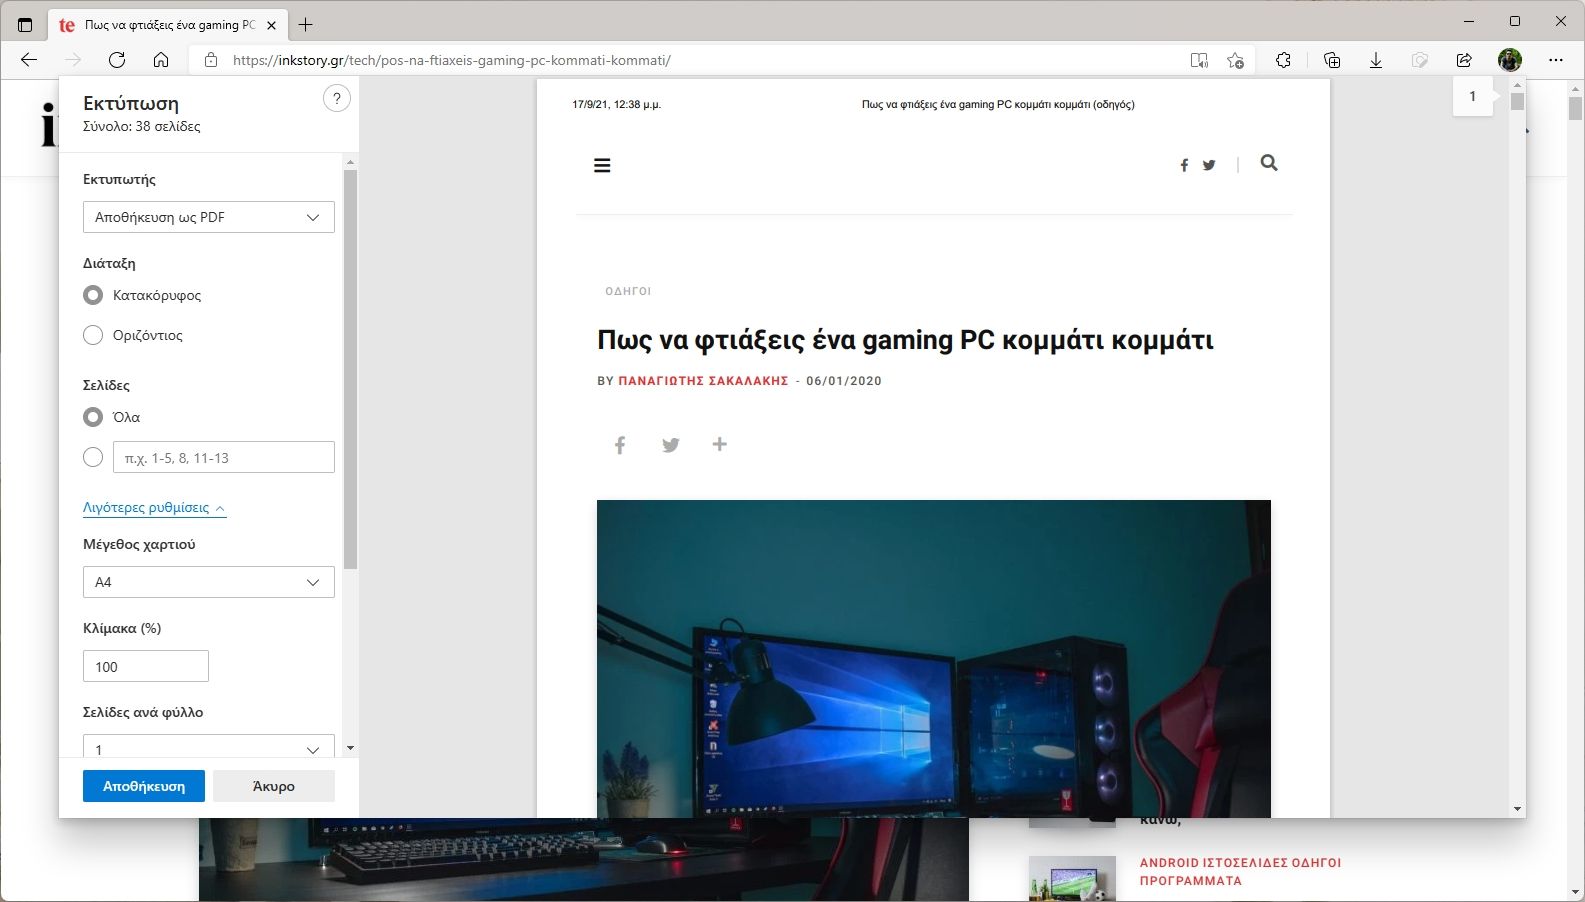
Task: Close the inkstory gaming PC tab
Action: pyautogui.click(x=272, y=25)
